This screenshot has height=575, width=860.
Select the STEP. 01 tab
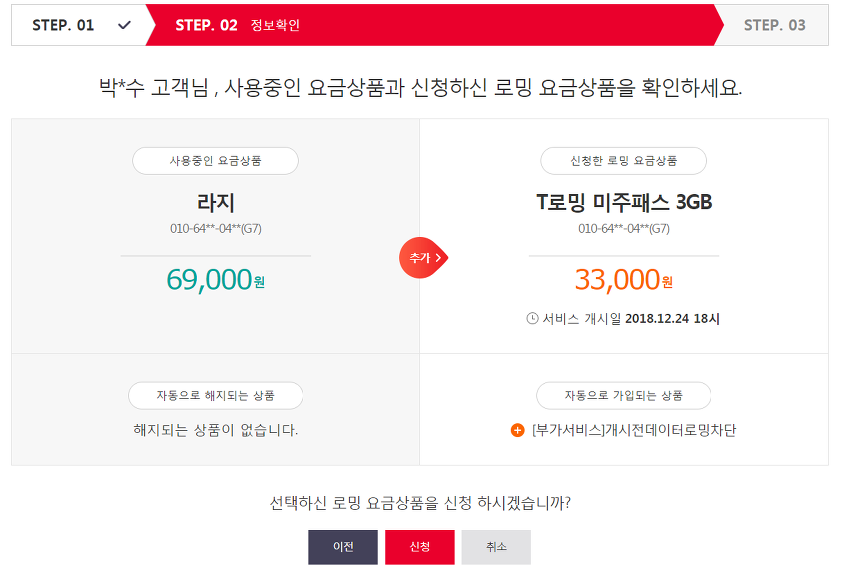point(80,26)
